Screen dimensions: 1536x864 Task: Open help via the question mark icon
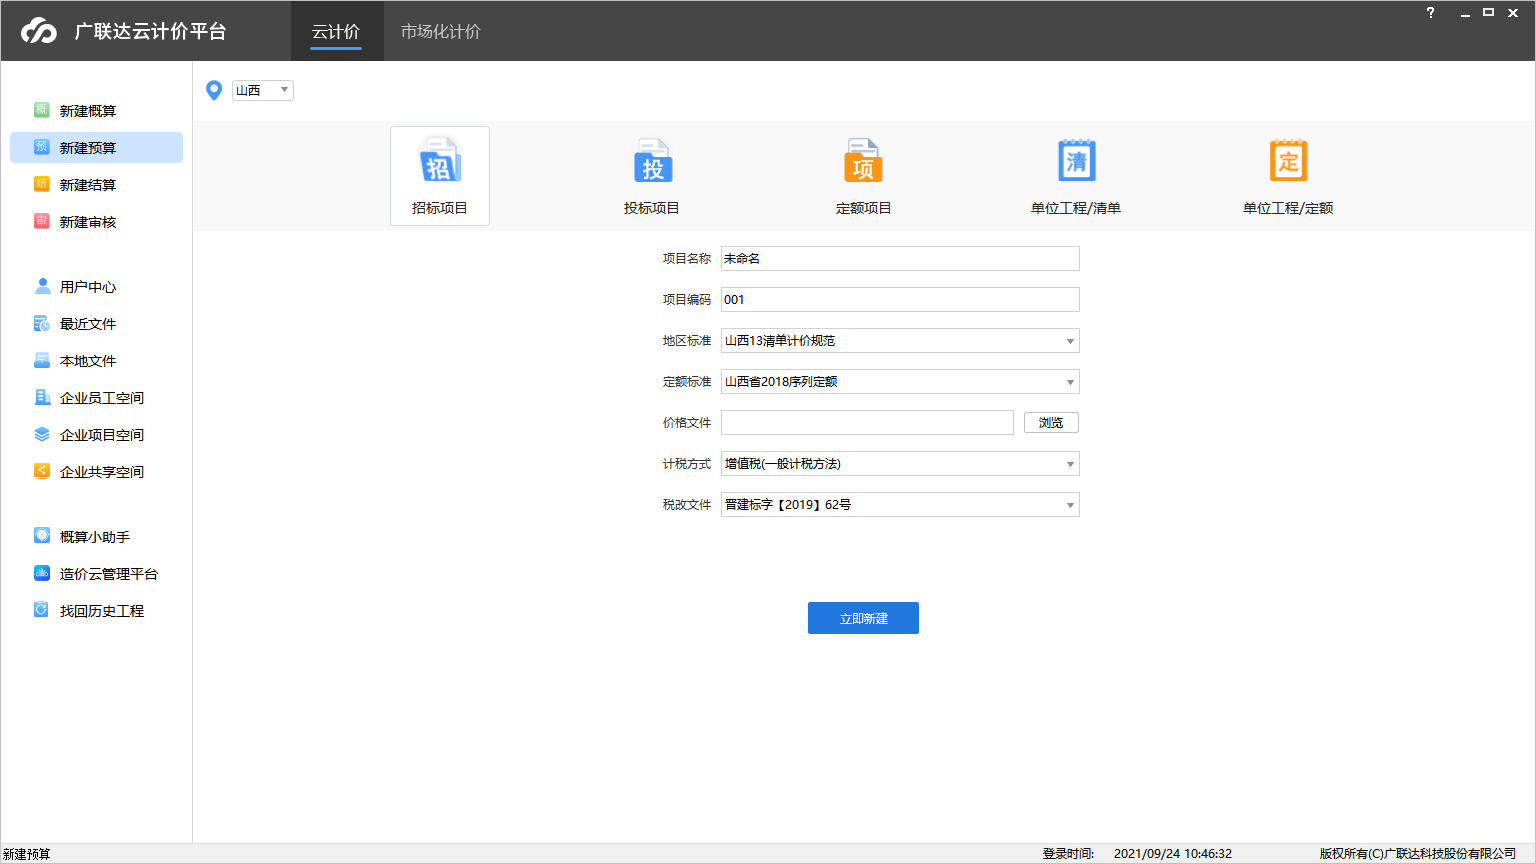click(1431, 13)
